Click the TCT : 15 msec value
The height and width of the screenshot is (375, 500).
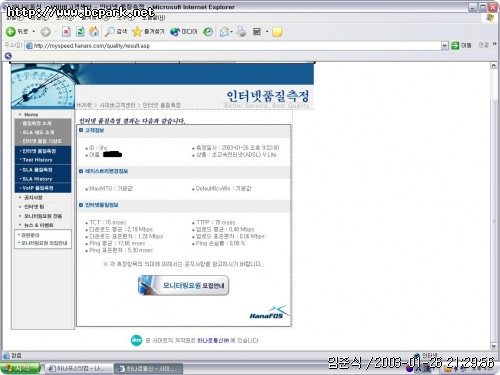click(x=108, y=222)
